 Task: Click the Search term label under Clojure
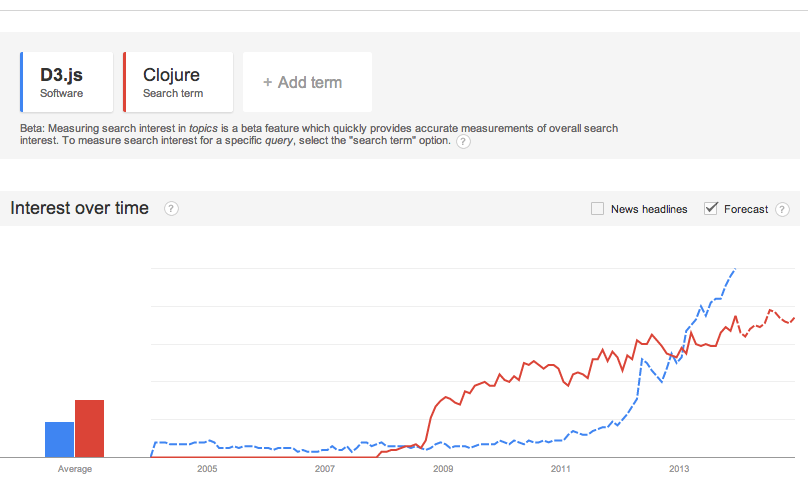(x=173, y=94)
